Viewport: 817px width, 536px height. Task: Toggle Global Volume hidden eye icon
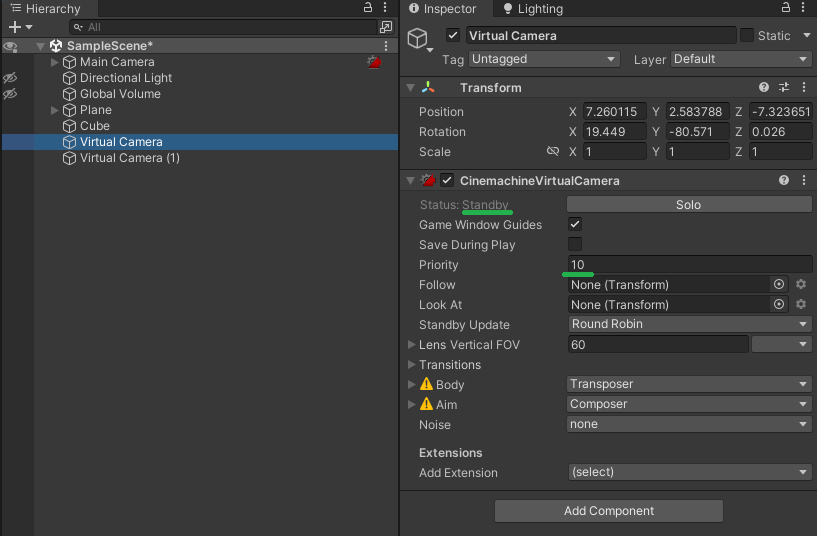click(x=10, y=94)
